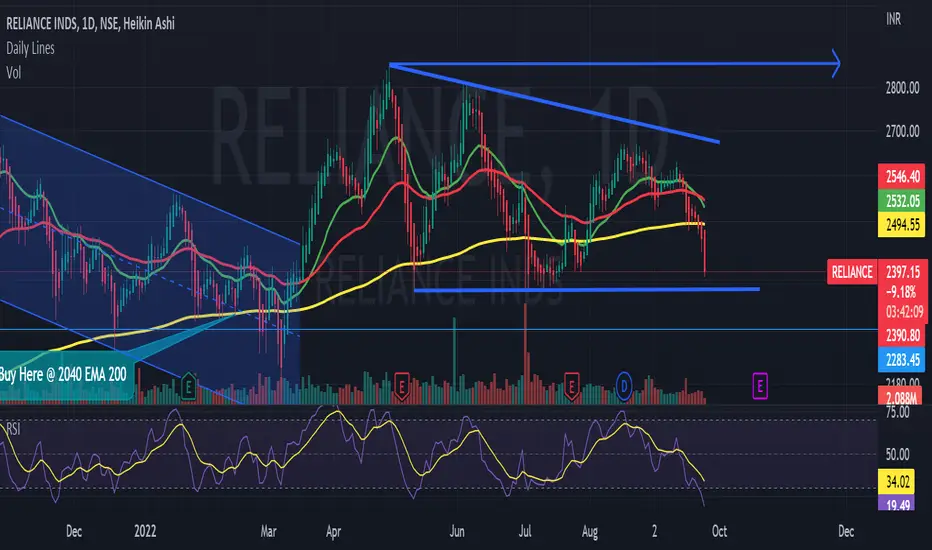932x550 pixels.
Task: Click the -9.18% change label
Action: tap(902, 292)
